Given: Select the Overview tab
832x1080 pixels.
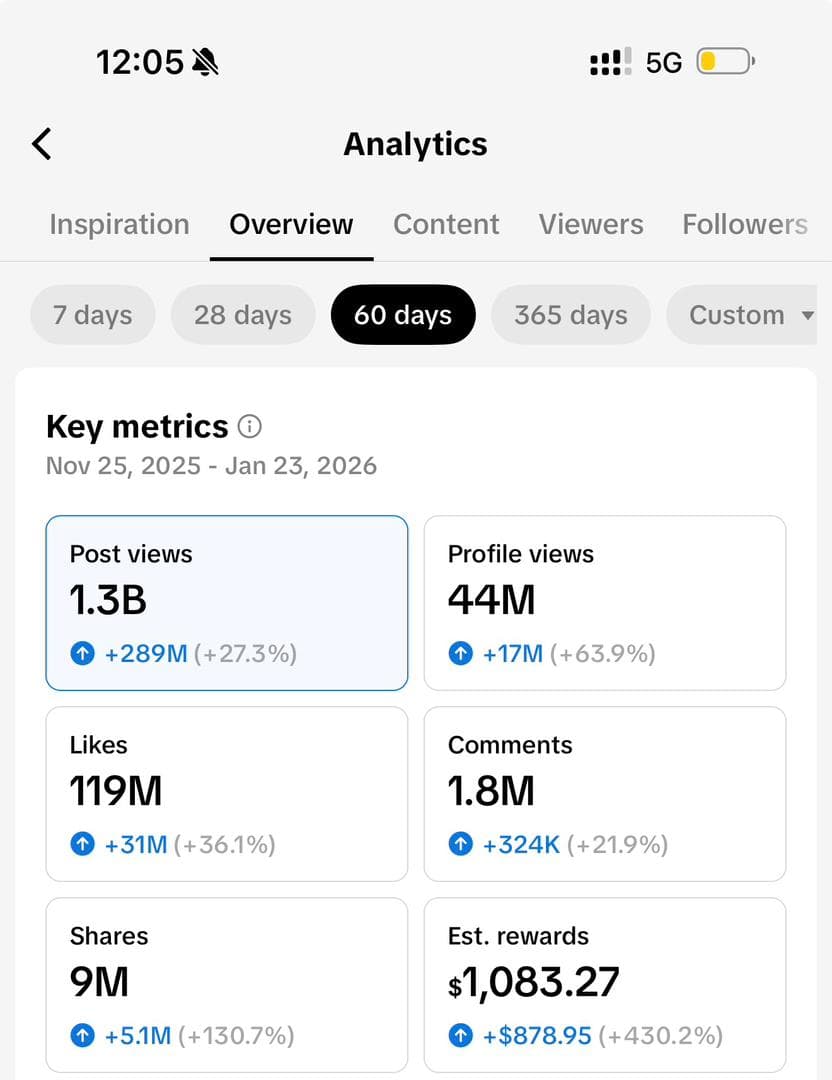Looking at the screenshot, I should tap(291, 225).
